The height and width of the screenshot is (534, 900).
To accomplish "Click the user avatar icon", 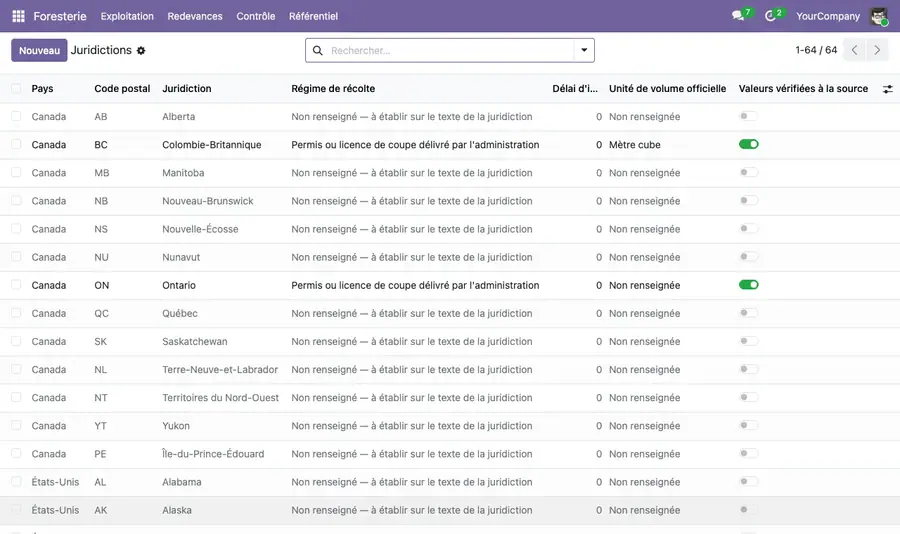I will pyautogui.click(x=879, y=16).
